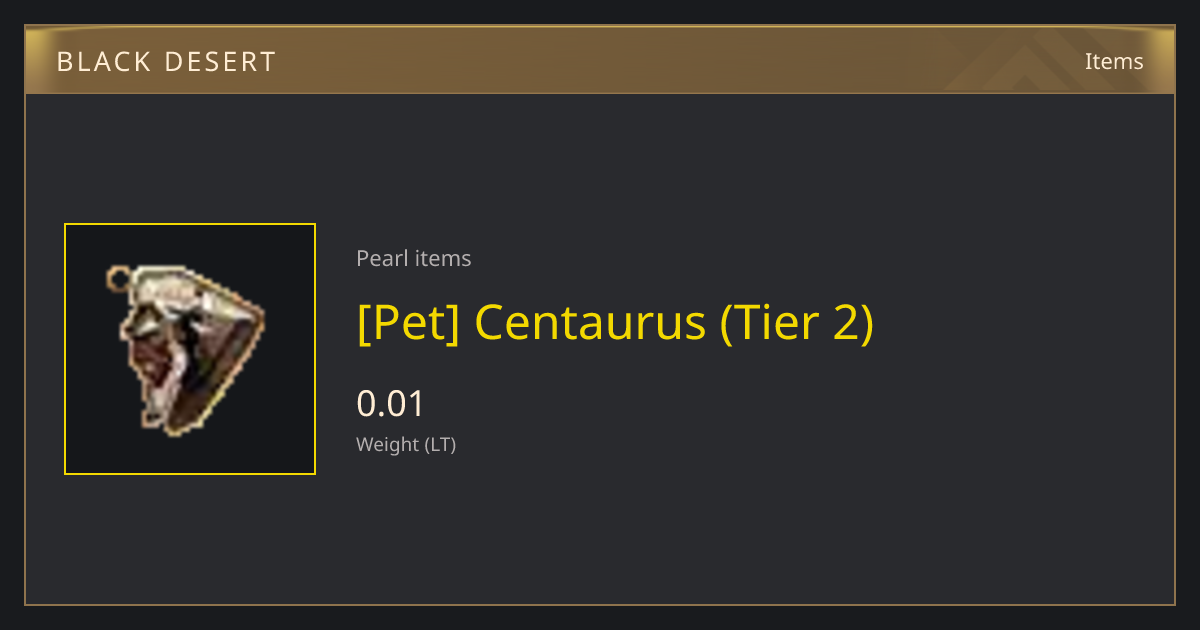Click the (Tier 2) part of the item name

[797, 322]
